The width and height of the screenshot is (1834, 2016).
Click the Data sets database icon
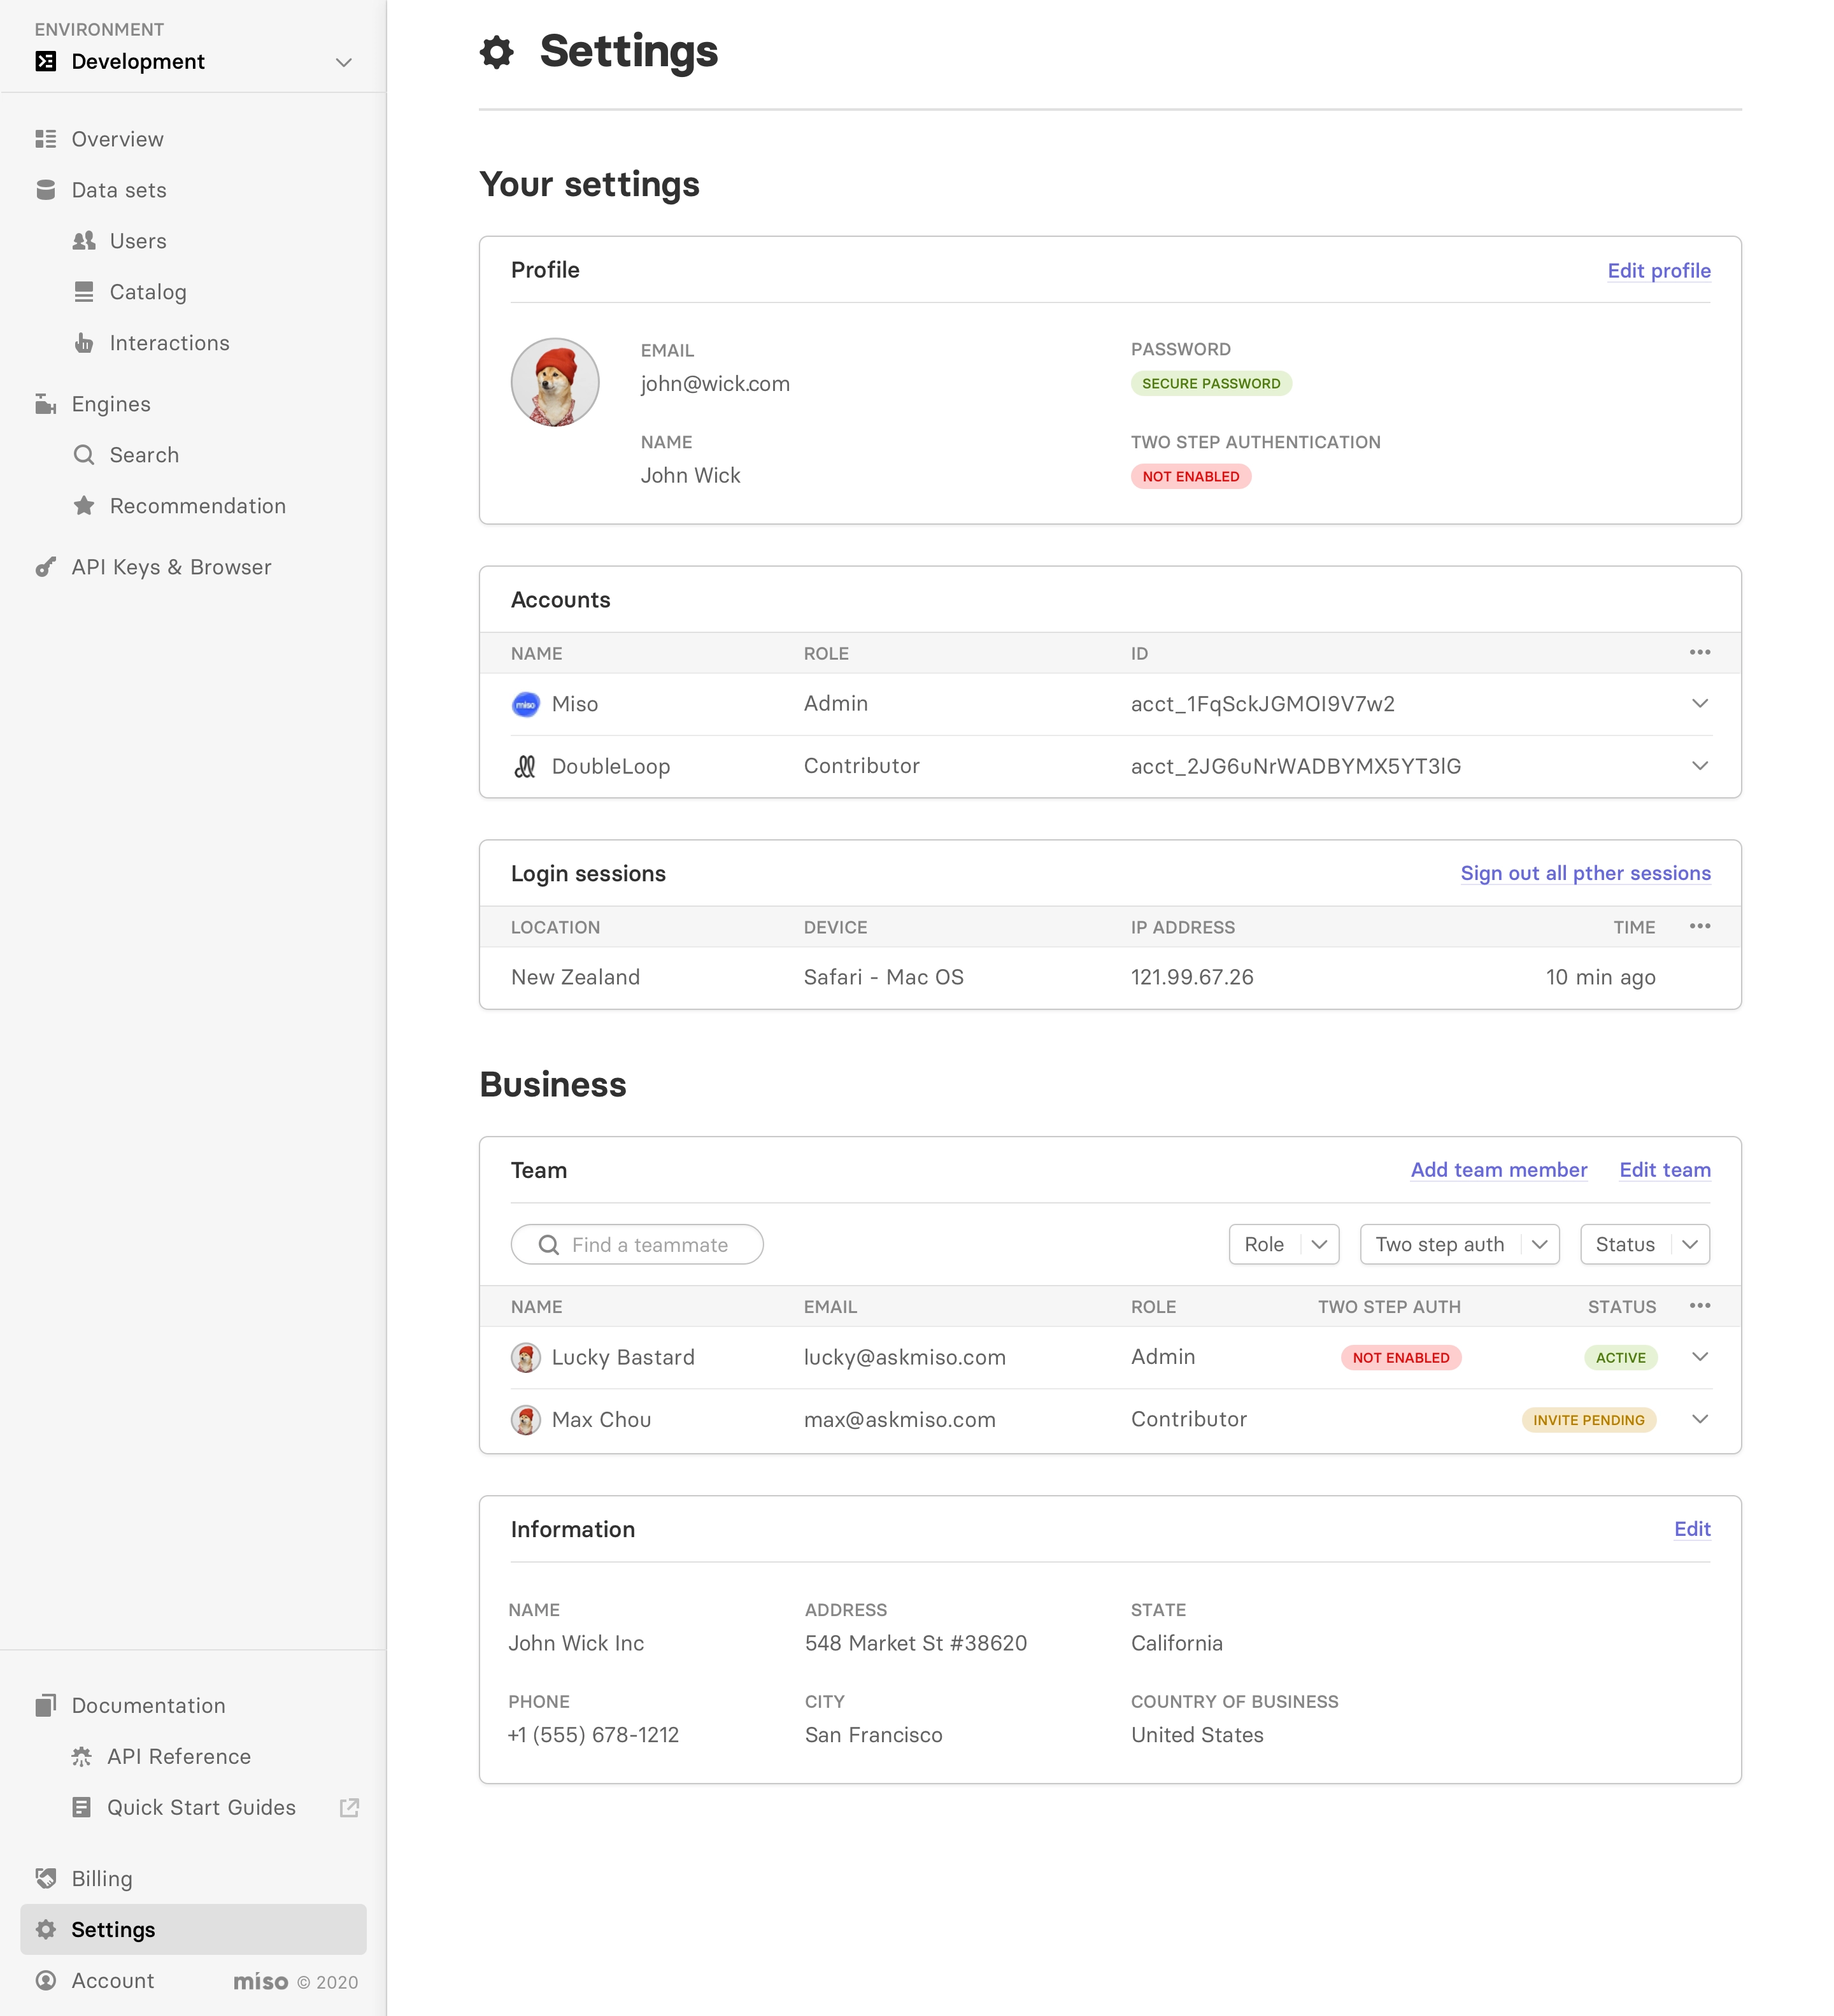[45, 190]
